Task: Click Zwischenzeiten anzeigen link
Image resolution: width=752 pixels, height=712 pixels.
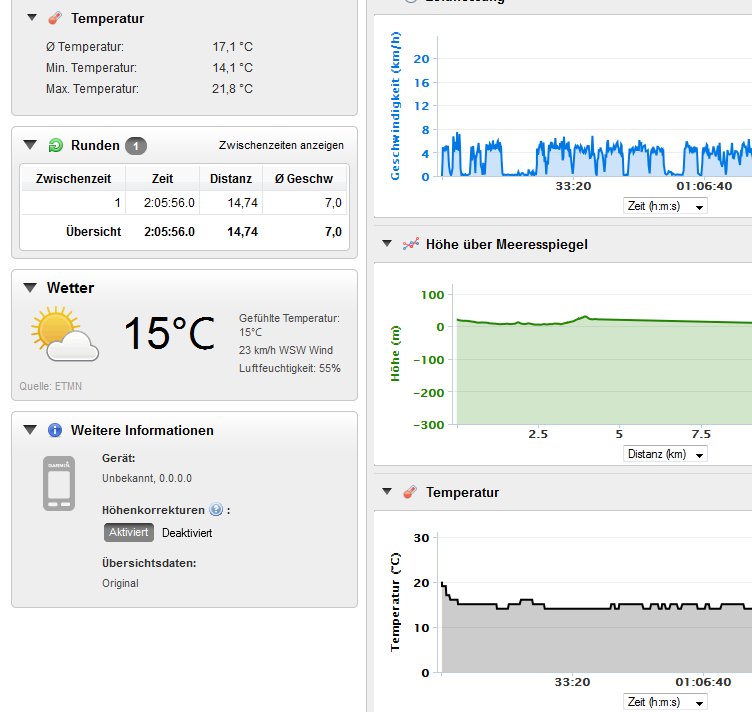Action: [x=281, y=146]
